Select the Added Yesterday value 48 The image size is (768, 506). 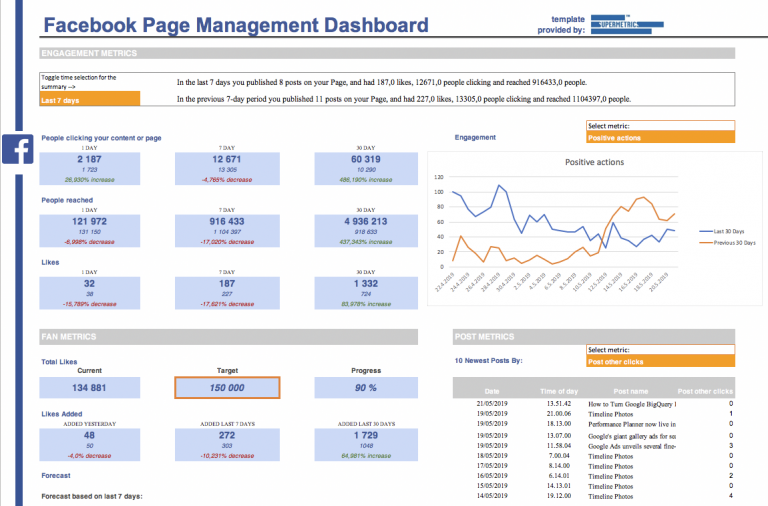click(89, 435)
